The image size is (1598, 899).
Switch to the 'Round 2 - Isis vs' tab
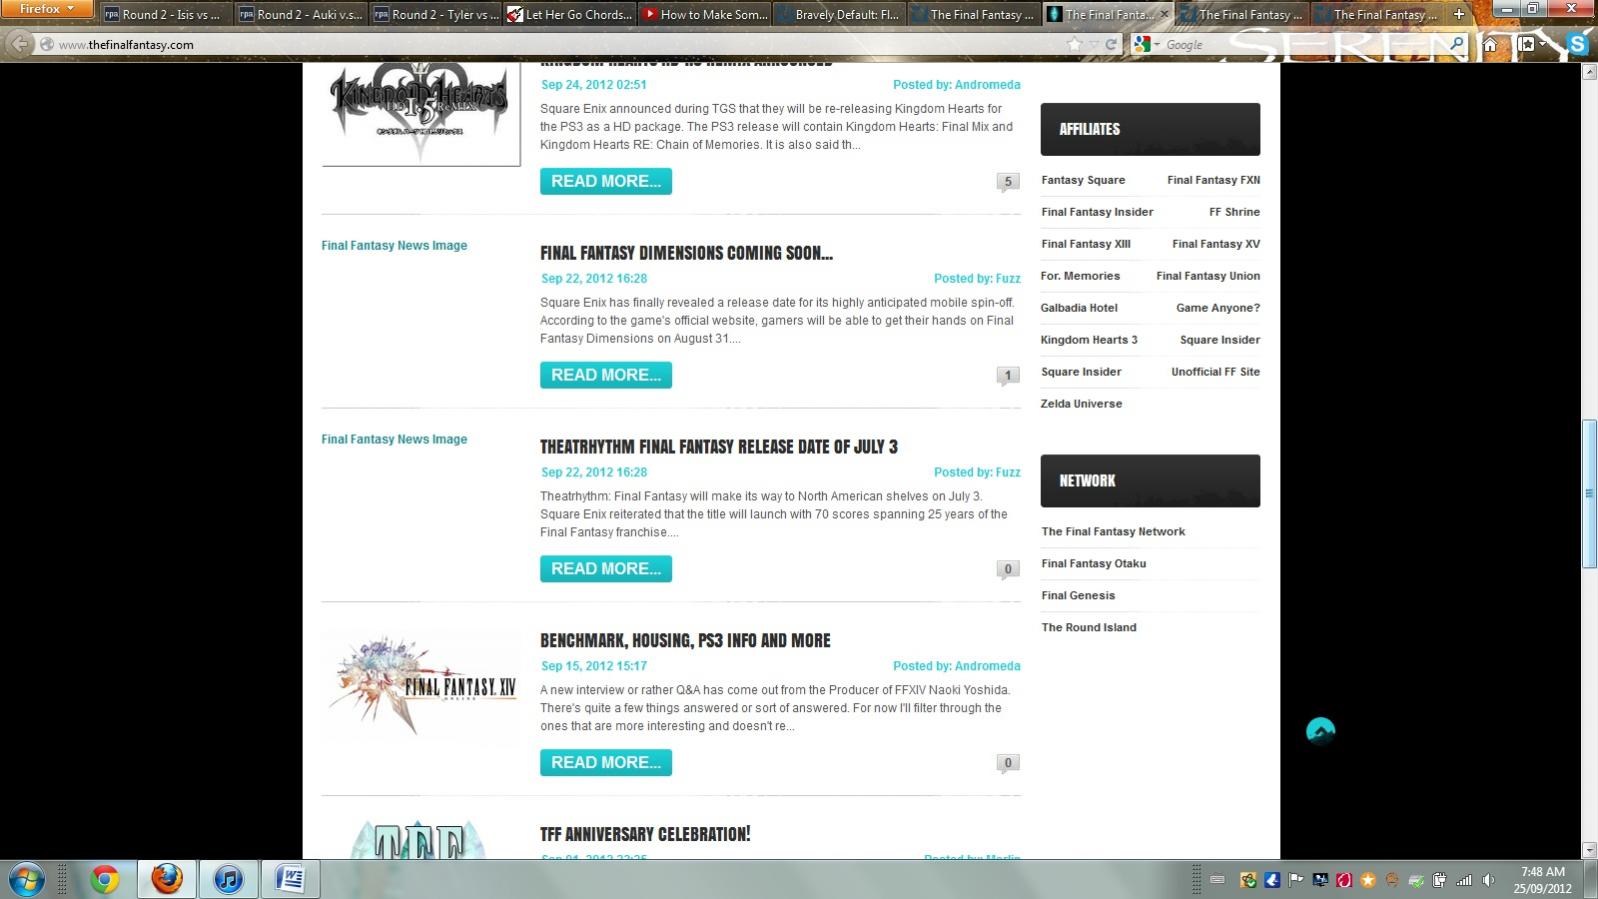click(164, 14)
